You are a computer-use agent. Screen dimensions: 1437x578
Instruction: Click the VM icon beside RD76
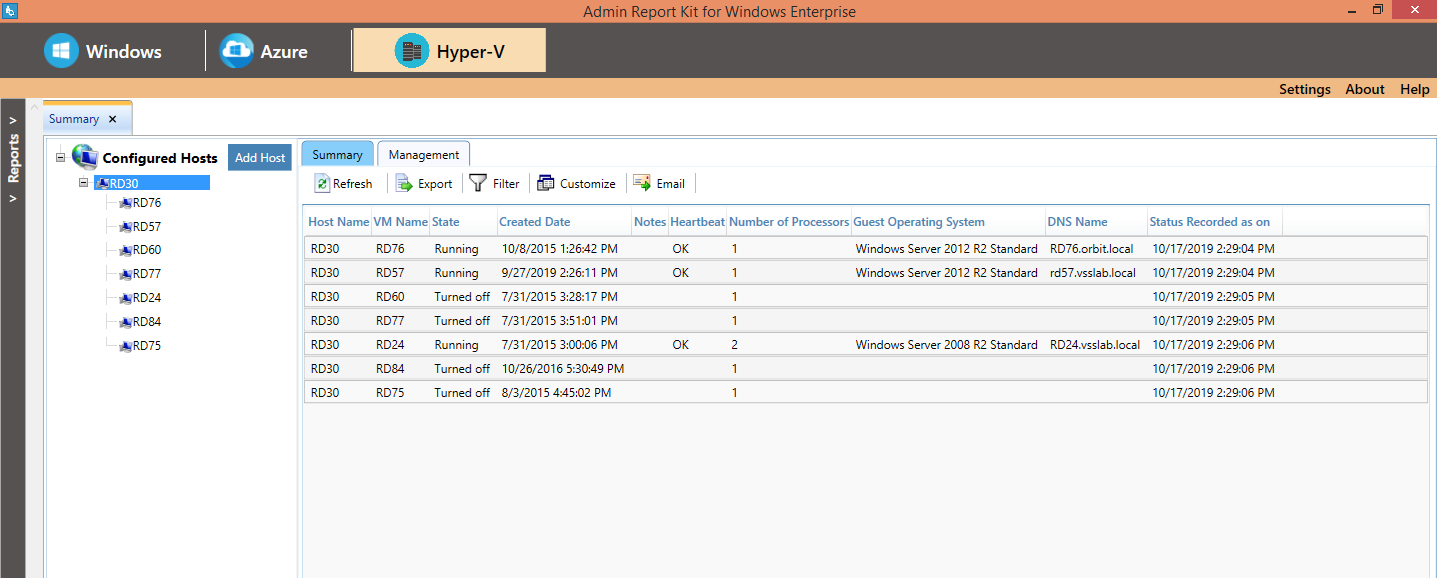(126, 203)
